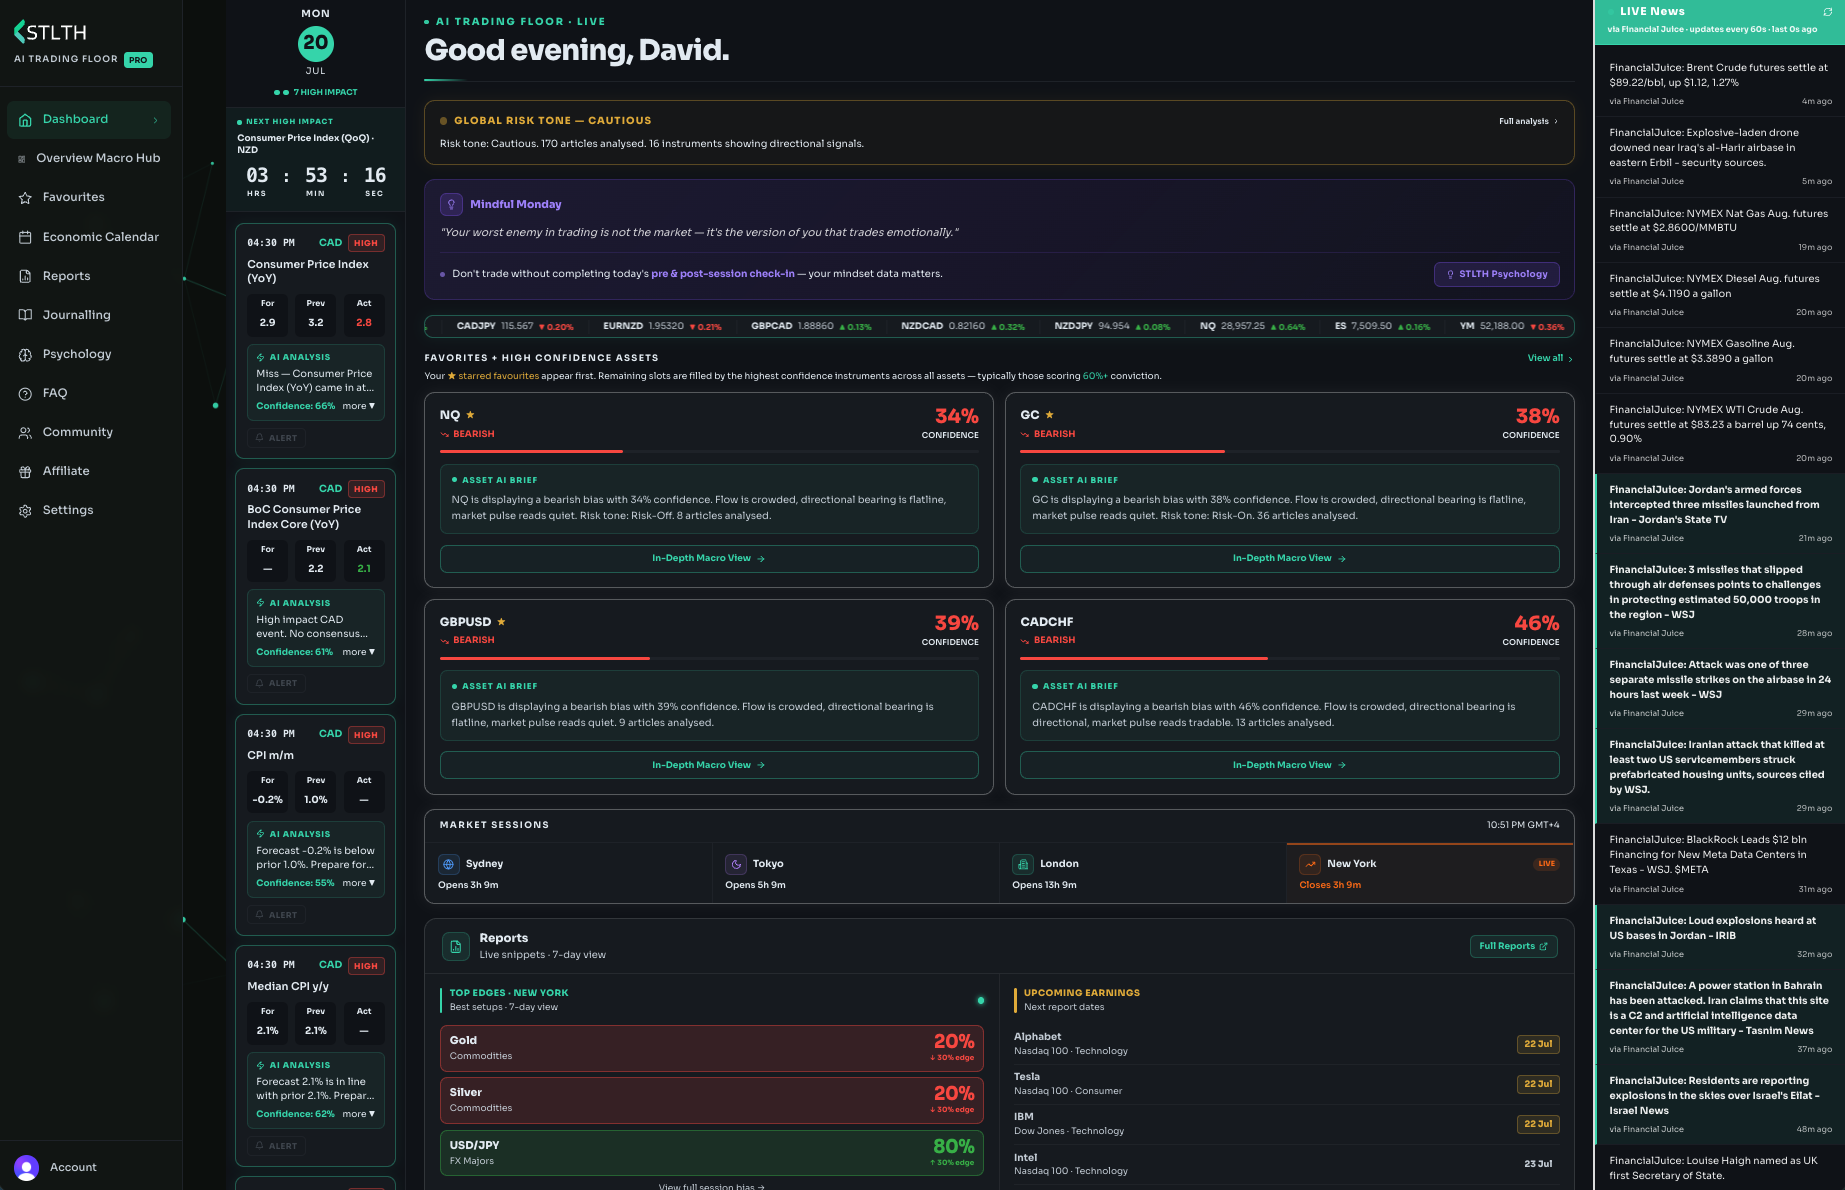Open Economic Calendar from sidebar icon
The image size is (1845, 1190).
25,237
